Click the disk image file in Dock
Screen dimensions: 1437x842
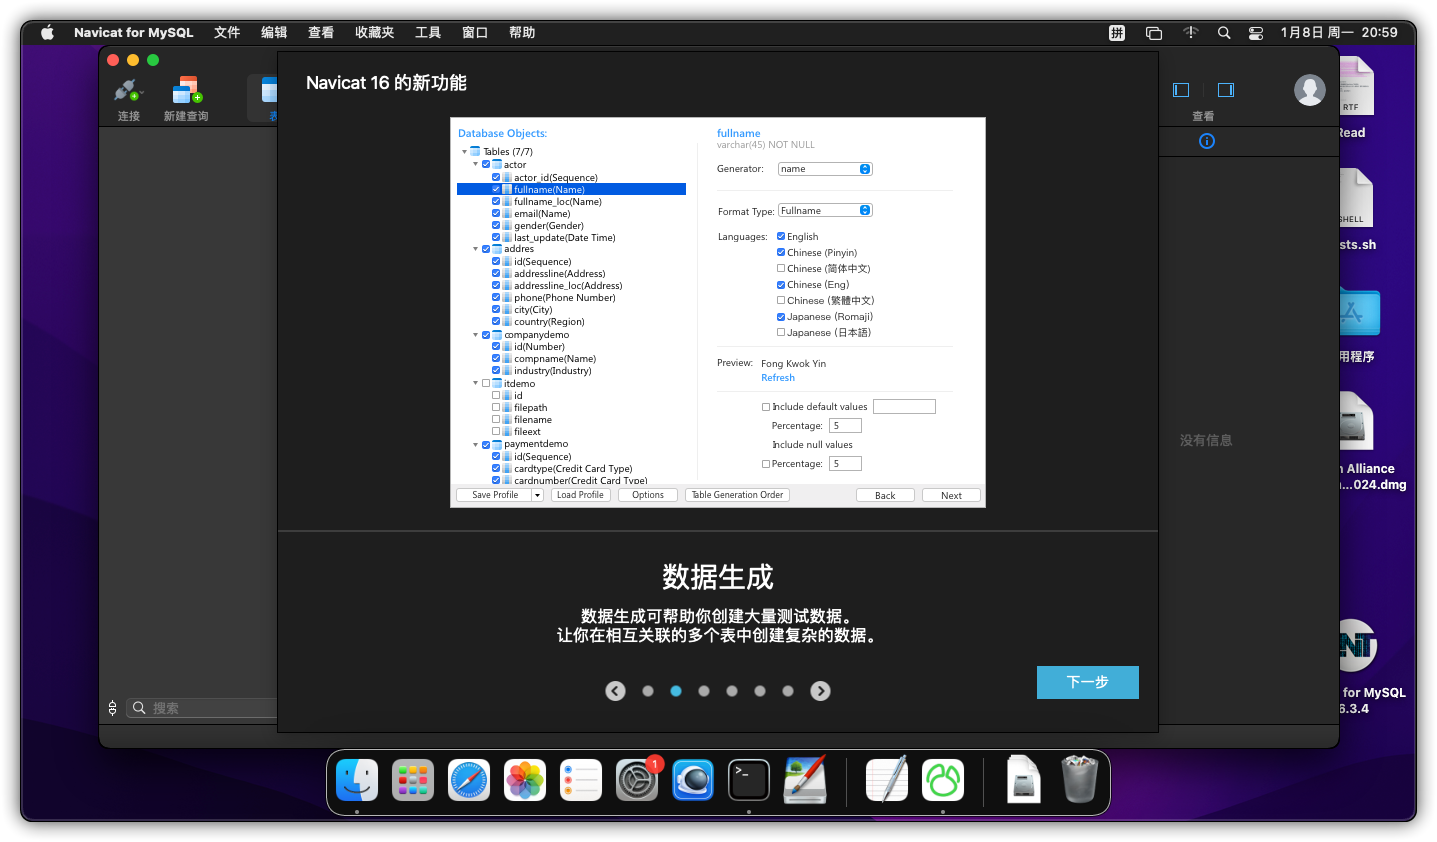tap(1024, 780)
